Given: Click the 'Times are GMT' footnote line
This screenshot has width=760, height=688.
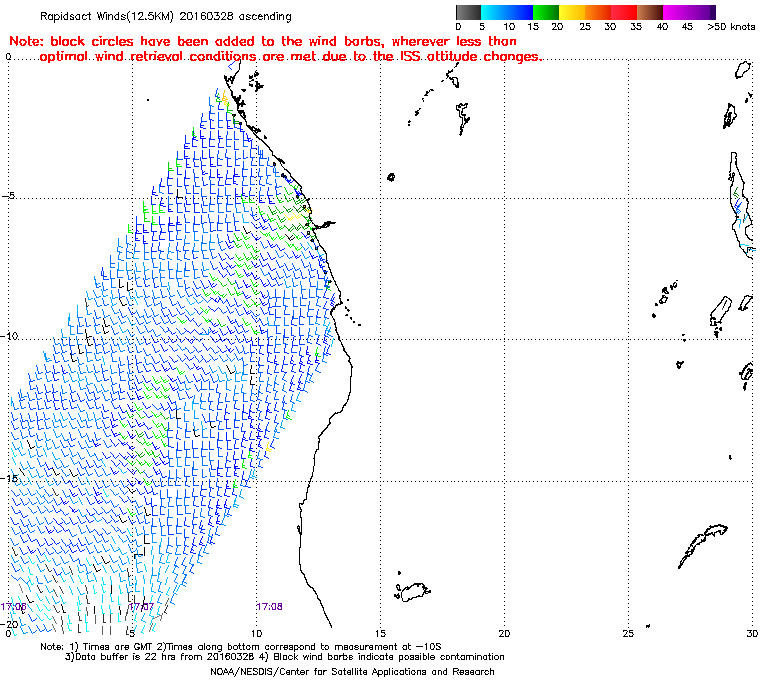Looking at the screenshot, I should pos(240,647).
